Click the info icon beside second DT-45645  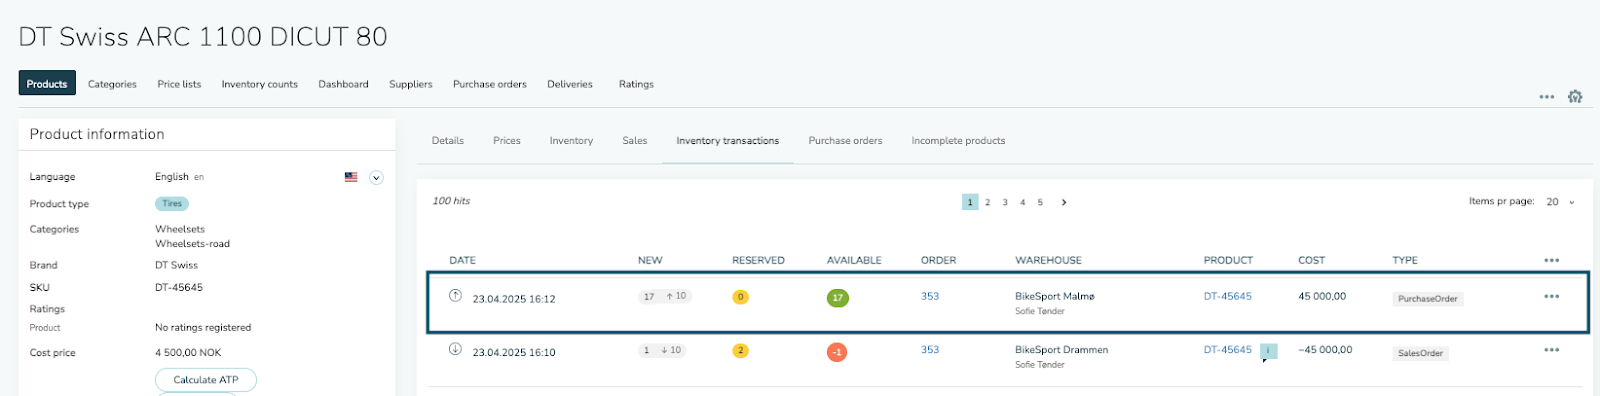point(1268,351)
